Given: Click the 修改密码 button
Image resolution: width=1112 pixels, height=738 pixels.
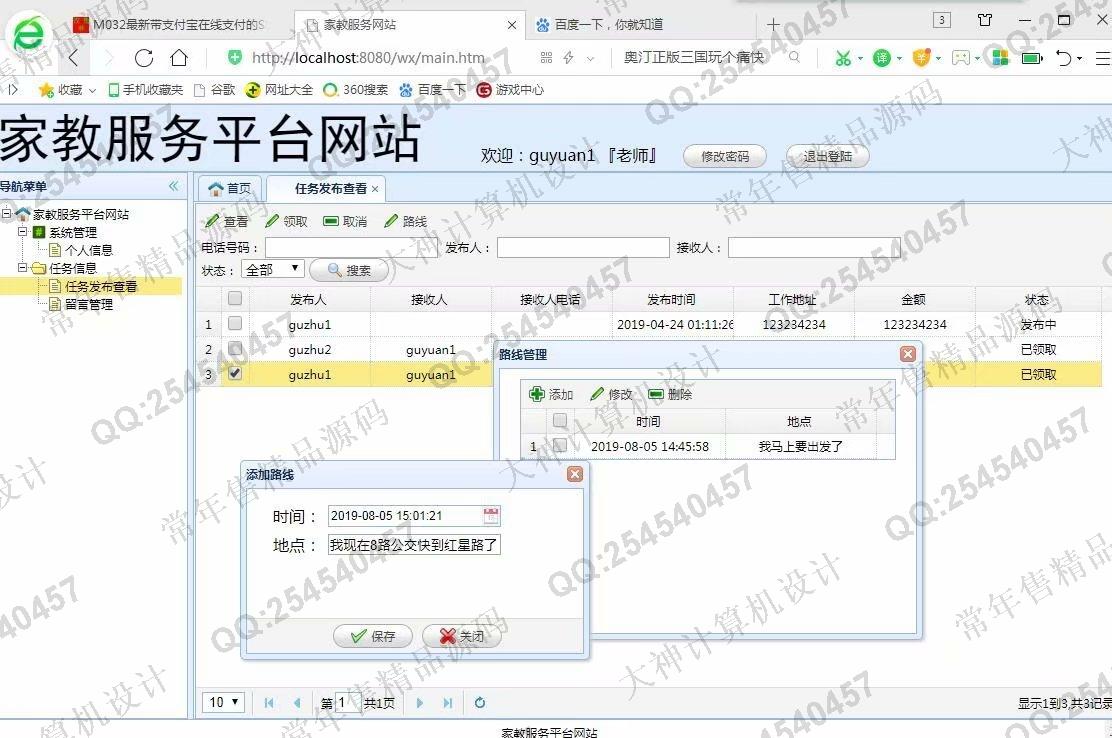Looking at the screenshot, I should click(x=725, y=156).
